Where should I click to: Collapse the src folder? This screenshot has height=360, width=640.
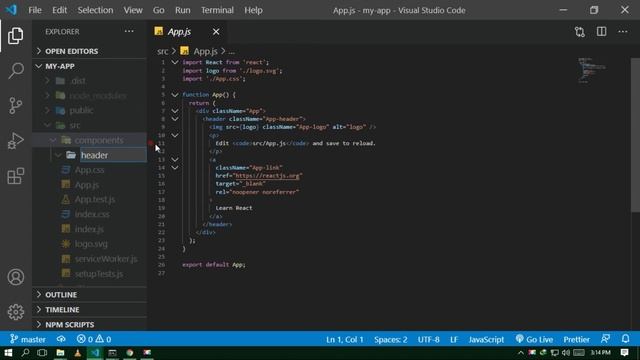pos(90,125)
